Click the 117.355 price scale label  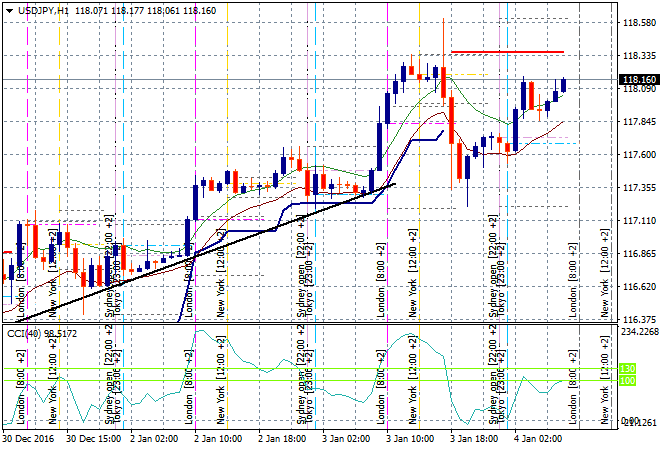click(639, 187)
